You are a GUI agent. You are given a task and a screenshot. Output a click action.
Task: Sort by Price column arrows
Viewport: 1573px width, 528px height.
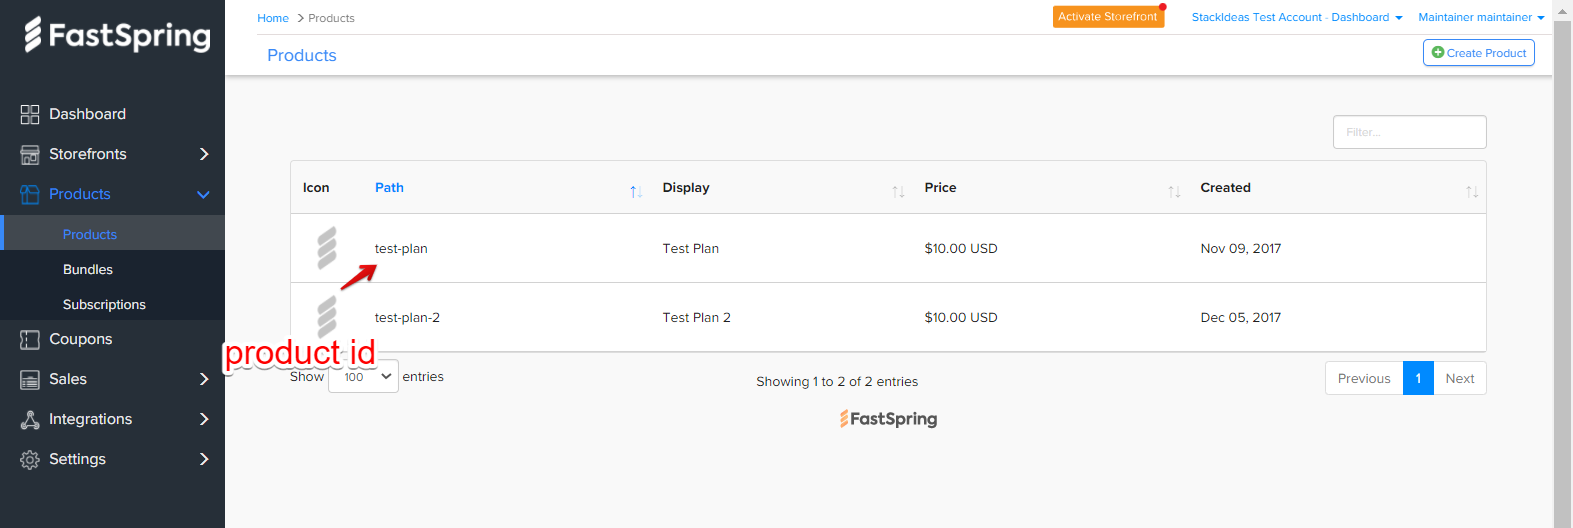click(x=1174, y=191)
